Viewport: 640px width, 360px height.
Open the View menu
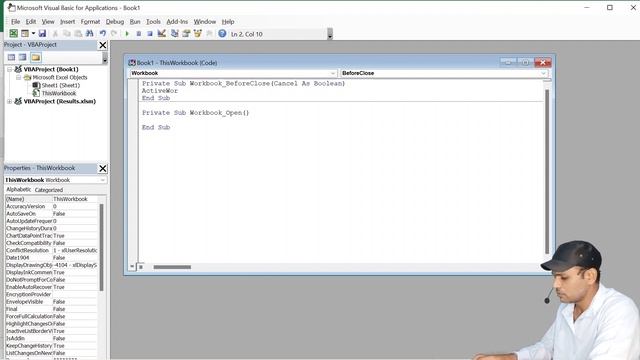click(x=48, y=22)
